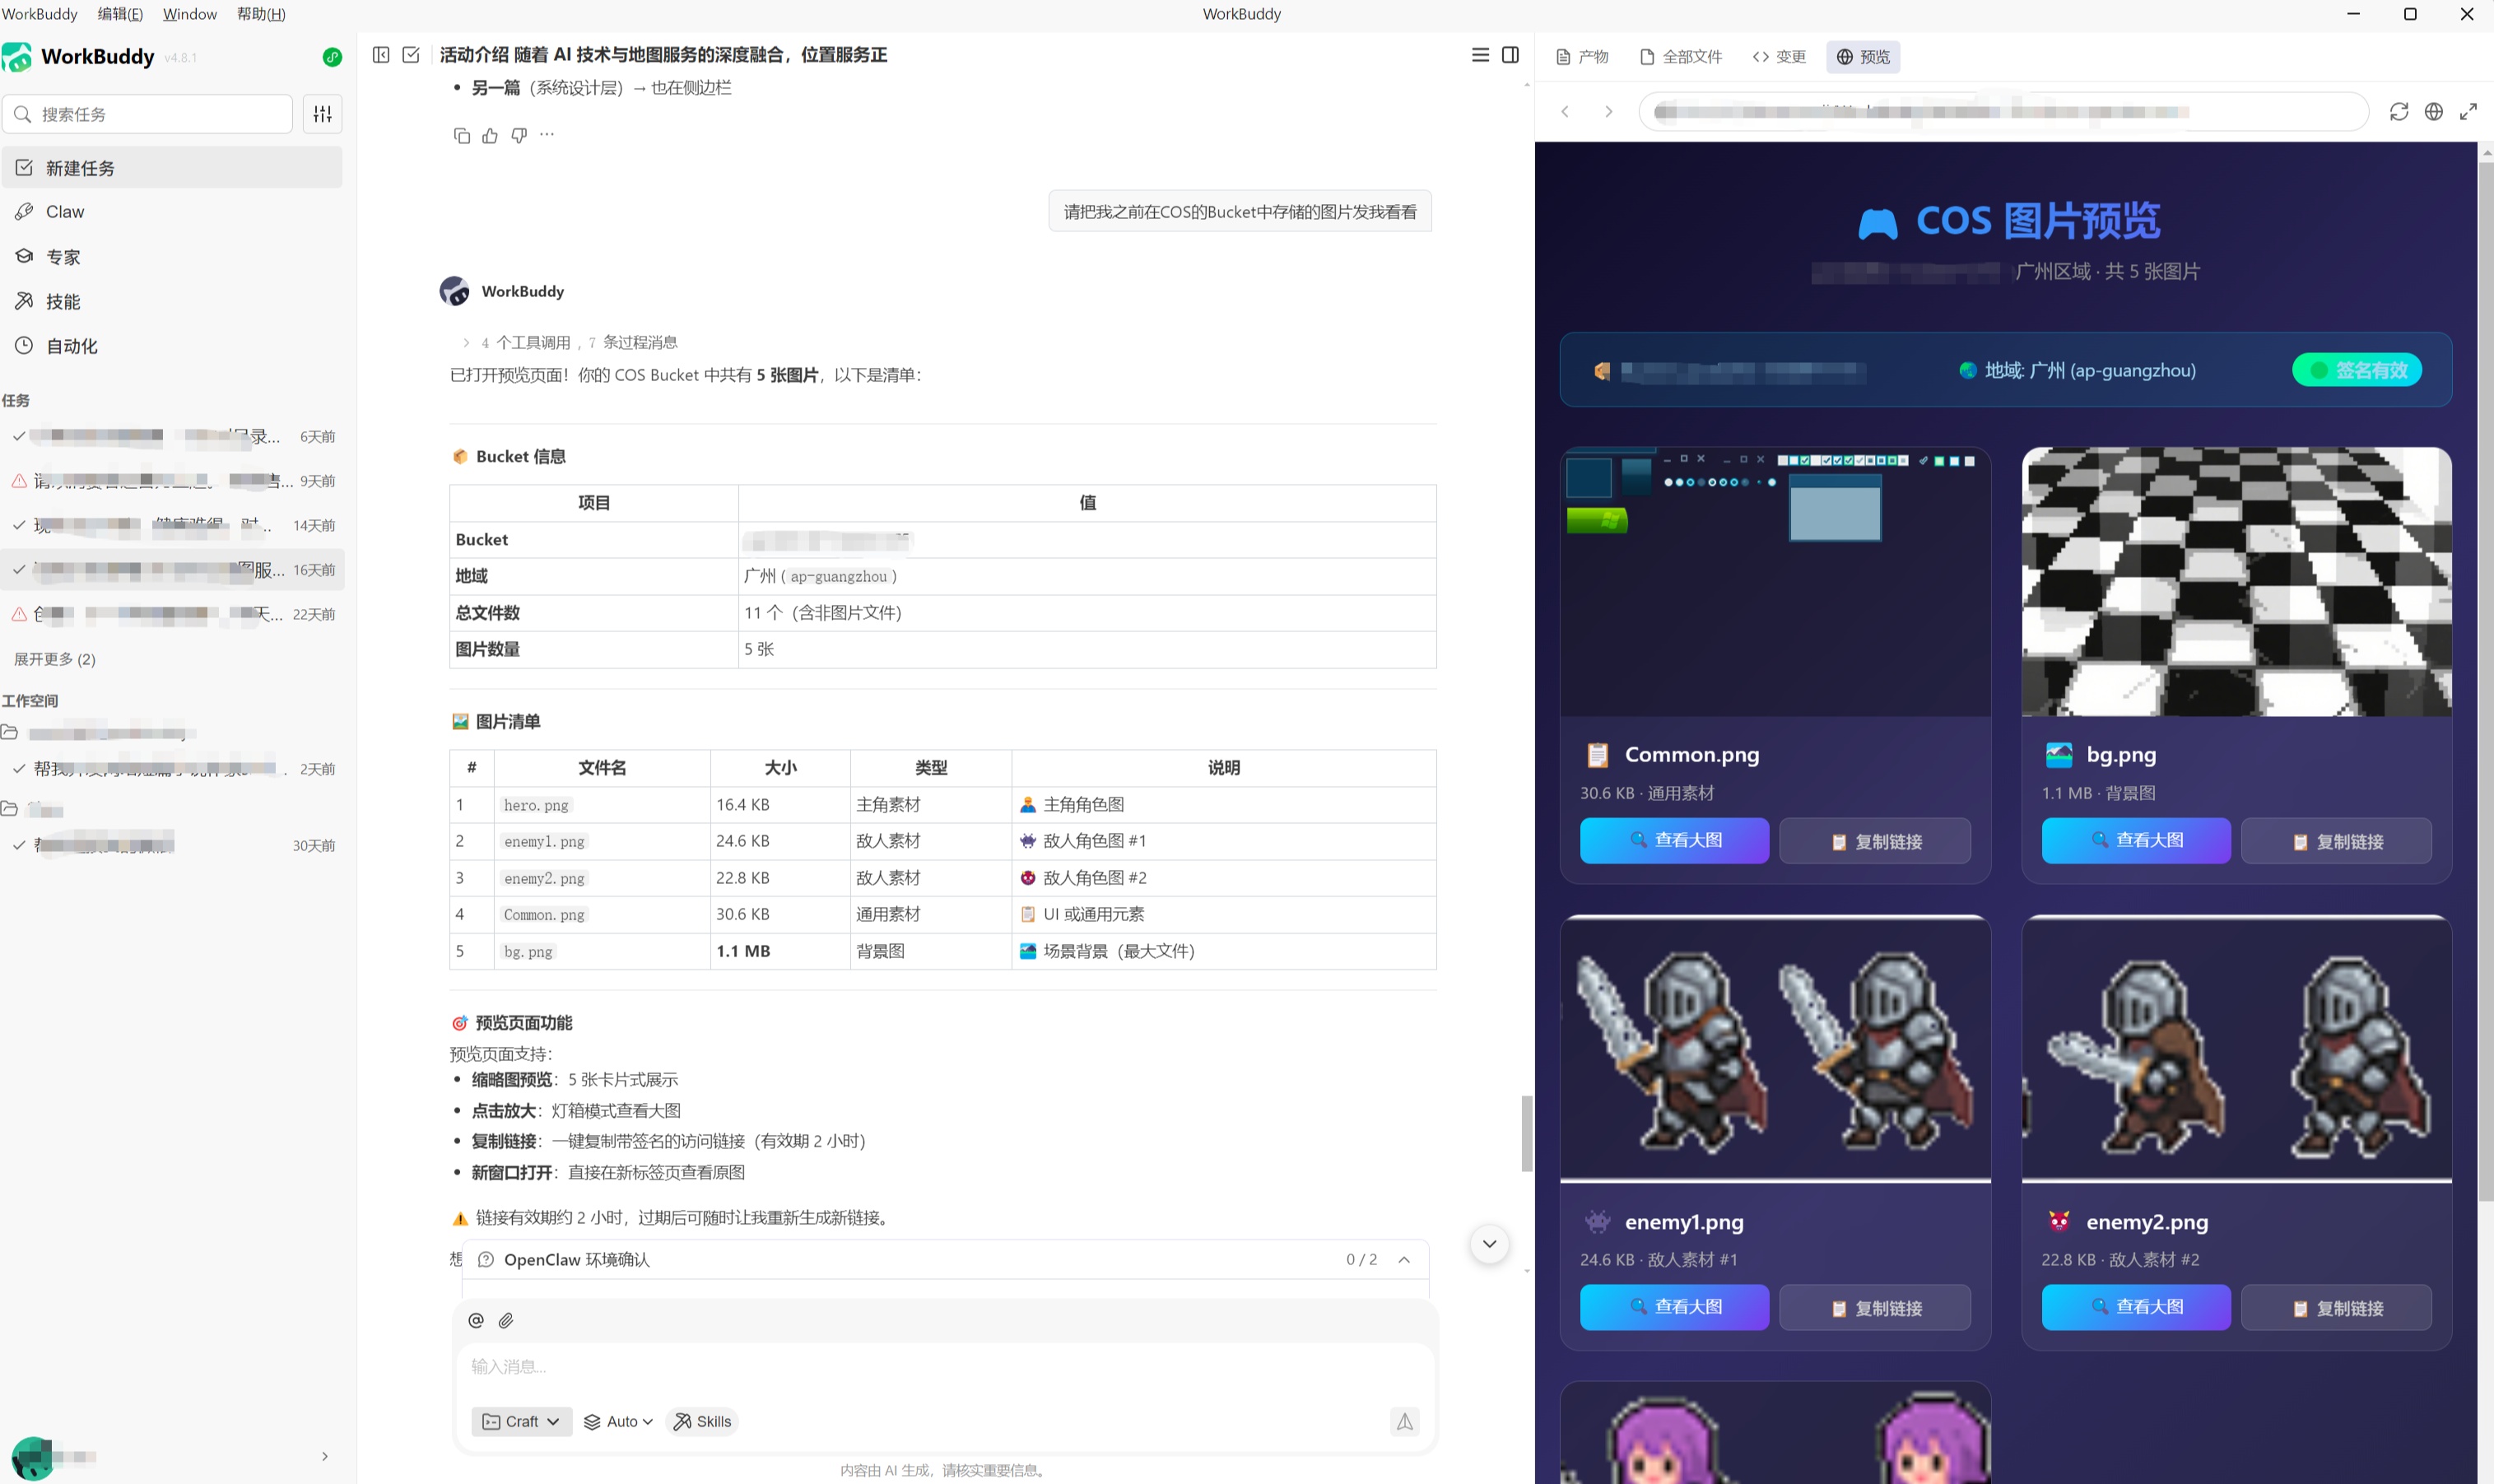Click the thumbs-up icon under the reply
The image size is (2494, 1484).
[x=490, y=135]
